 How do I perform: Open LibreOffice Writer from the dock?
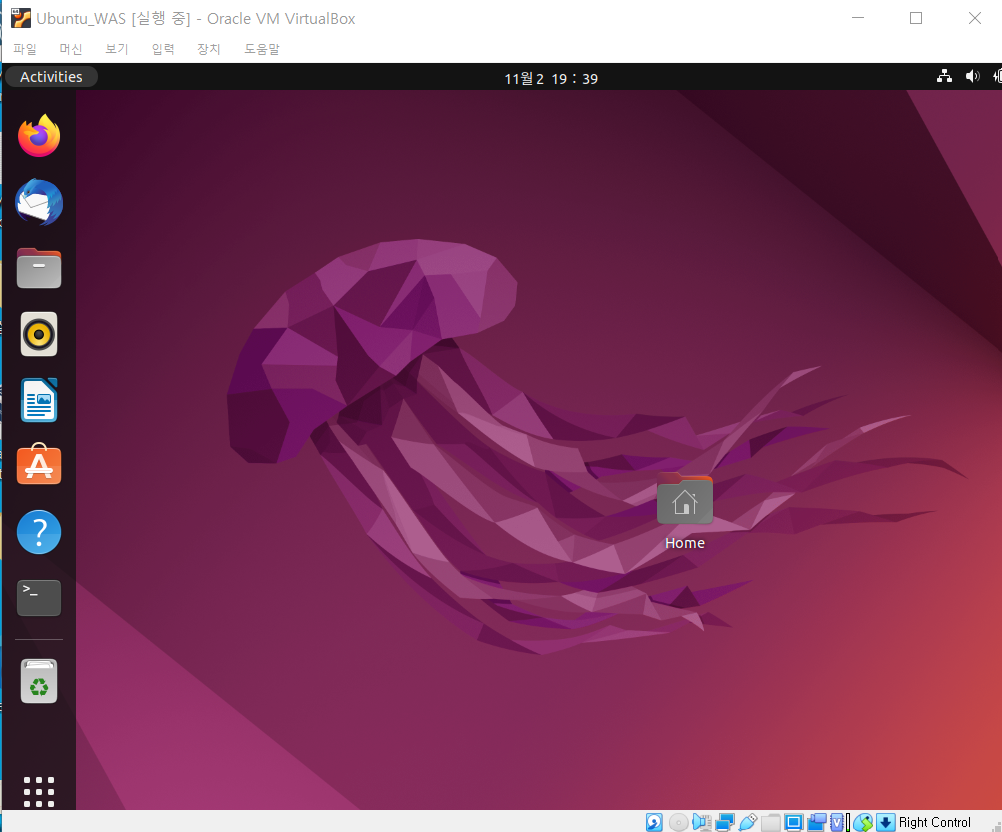[x=39, y=400]
